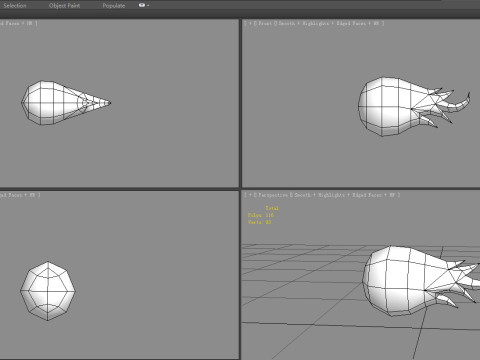Click the Verts count statistics text
Screen dimensions: 480x360
[260, 222]
